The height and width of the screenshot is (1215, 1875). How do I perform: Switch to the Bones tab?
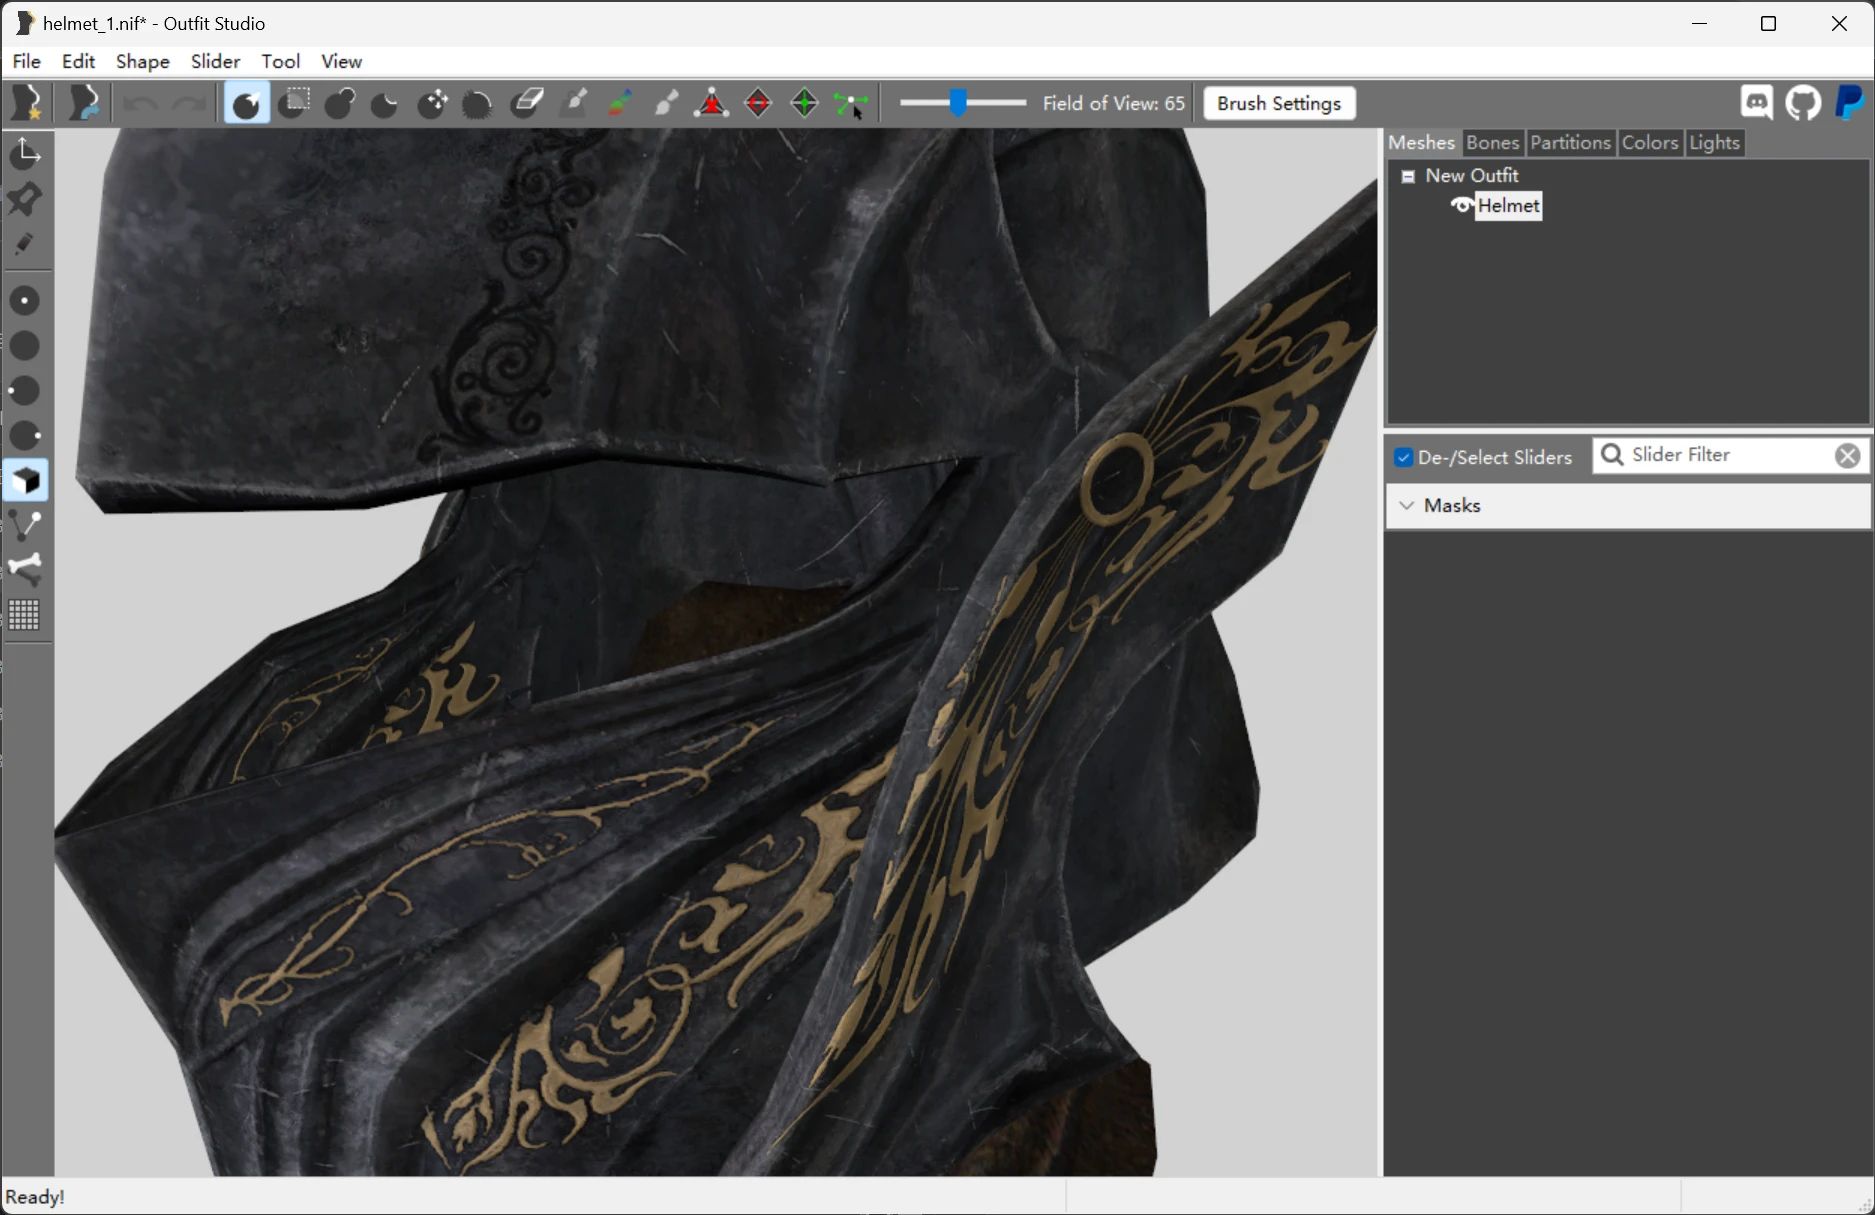coord(1492,142)
